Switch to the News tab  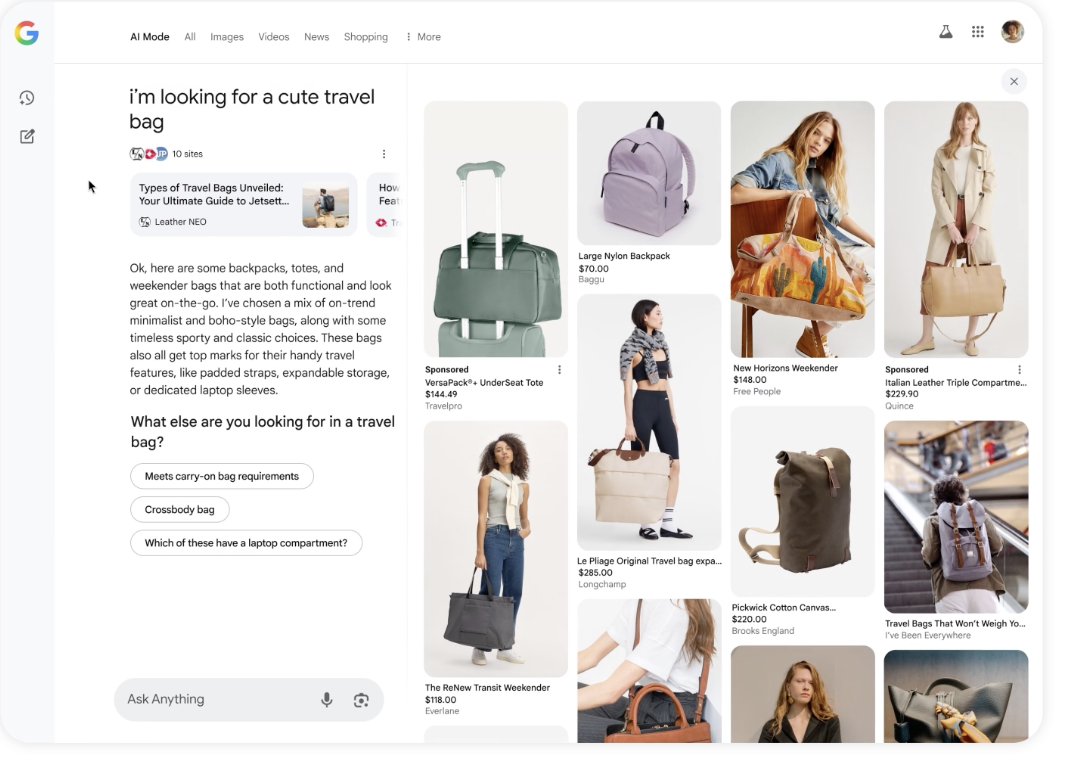tap(316, 37)
